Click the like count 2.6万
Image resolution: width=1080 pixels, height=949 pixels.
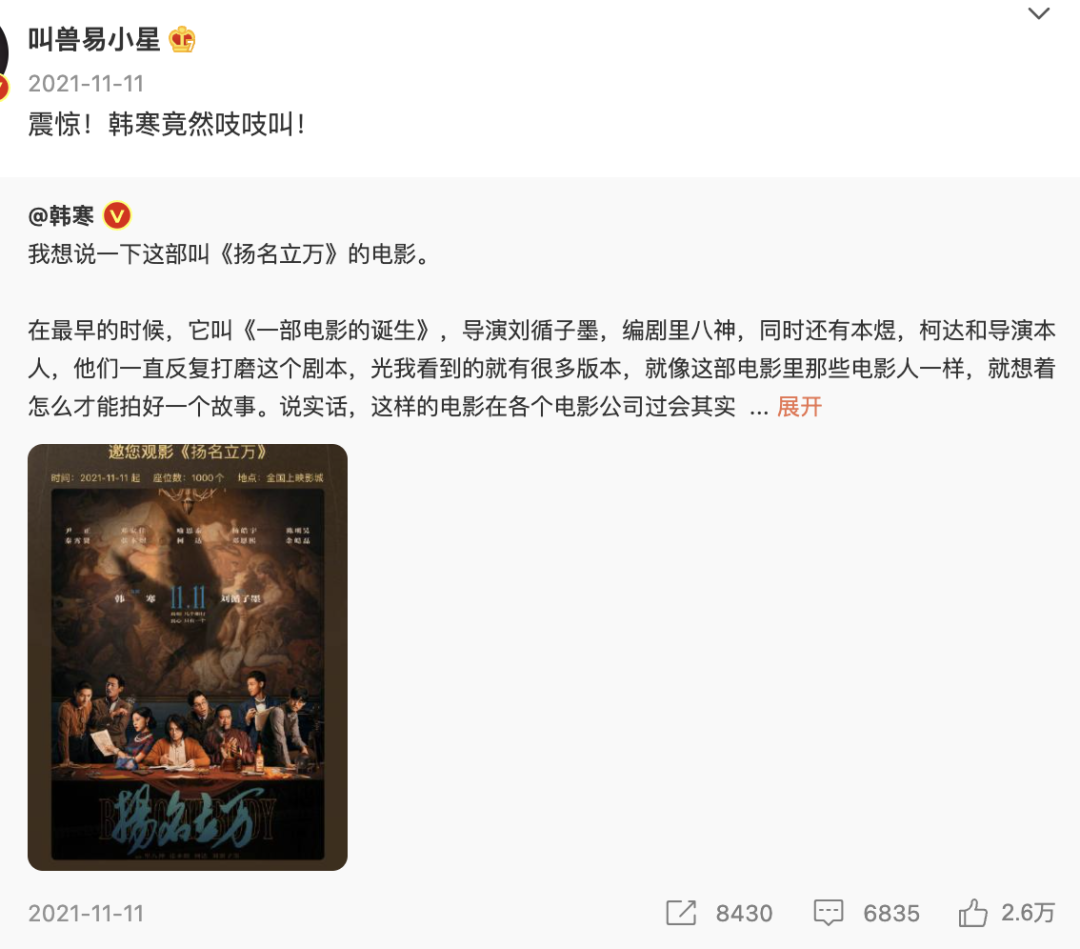[1028, 912]
